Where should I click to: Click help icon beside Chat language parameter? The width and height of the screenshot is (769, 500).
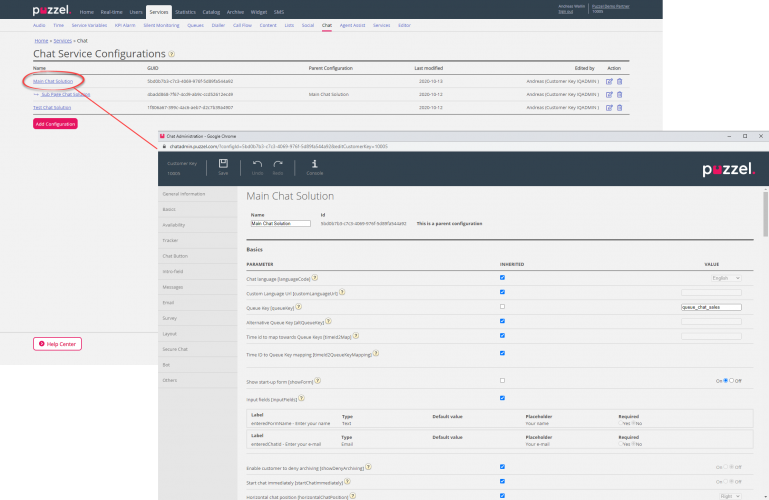(x=316, y=278)
